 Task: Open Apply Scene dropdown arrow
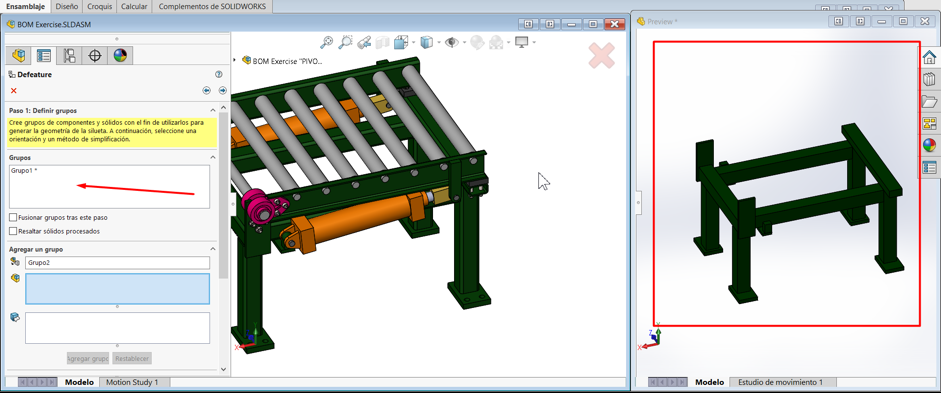(x=508, y=43)
